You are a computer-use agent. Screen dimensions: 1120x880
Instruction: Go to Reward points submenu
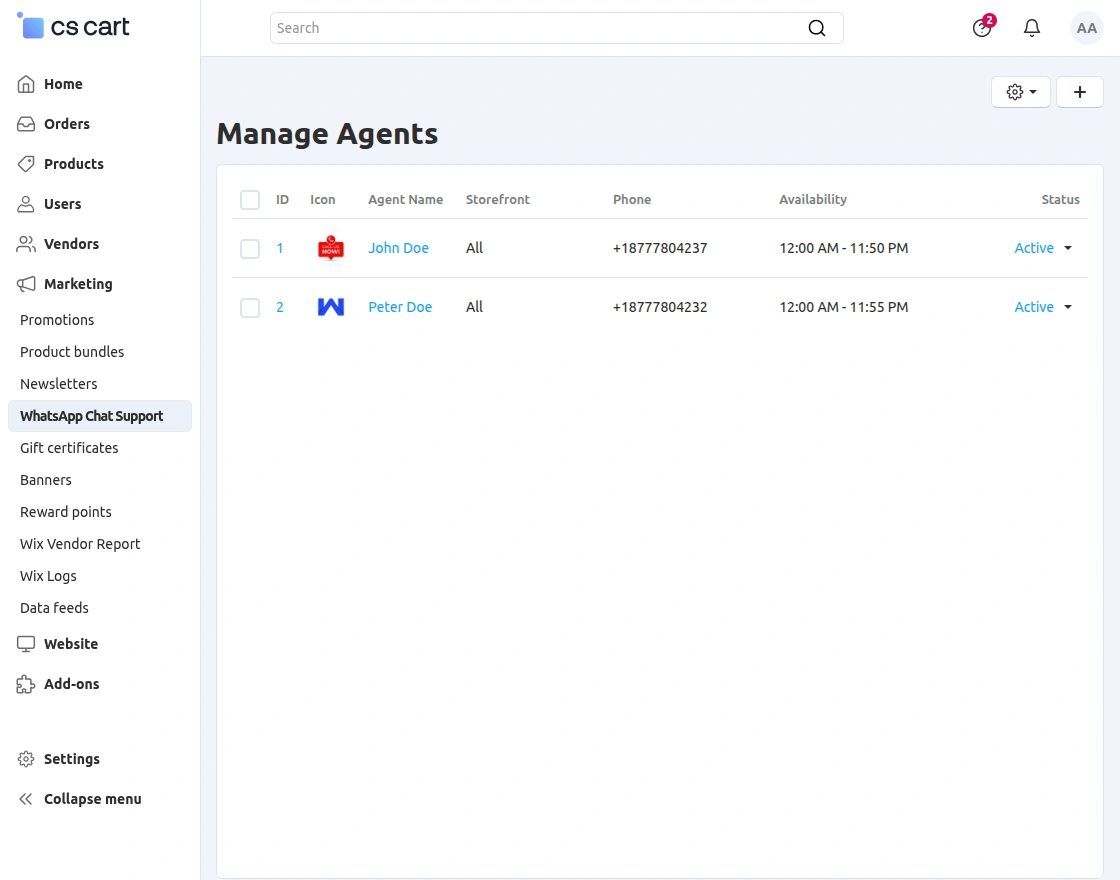[66, 512]
